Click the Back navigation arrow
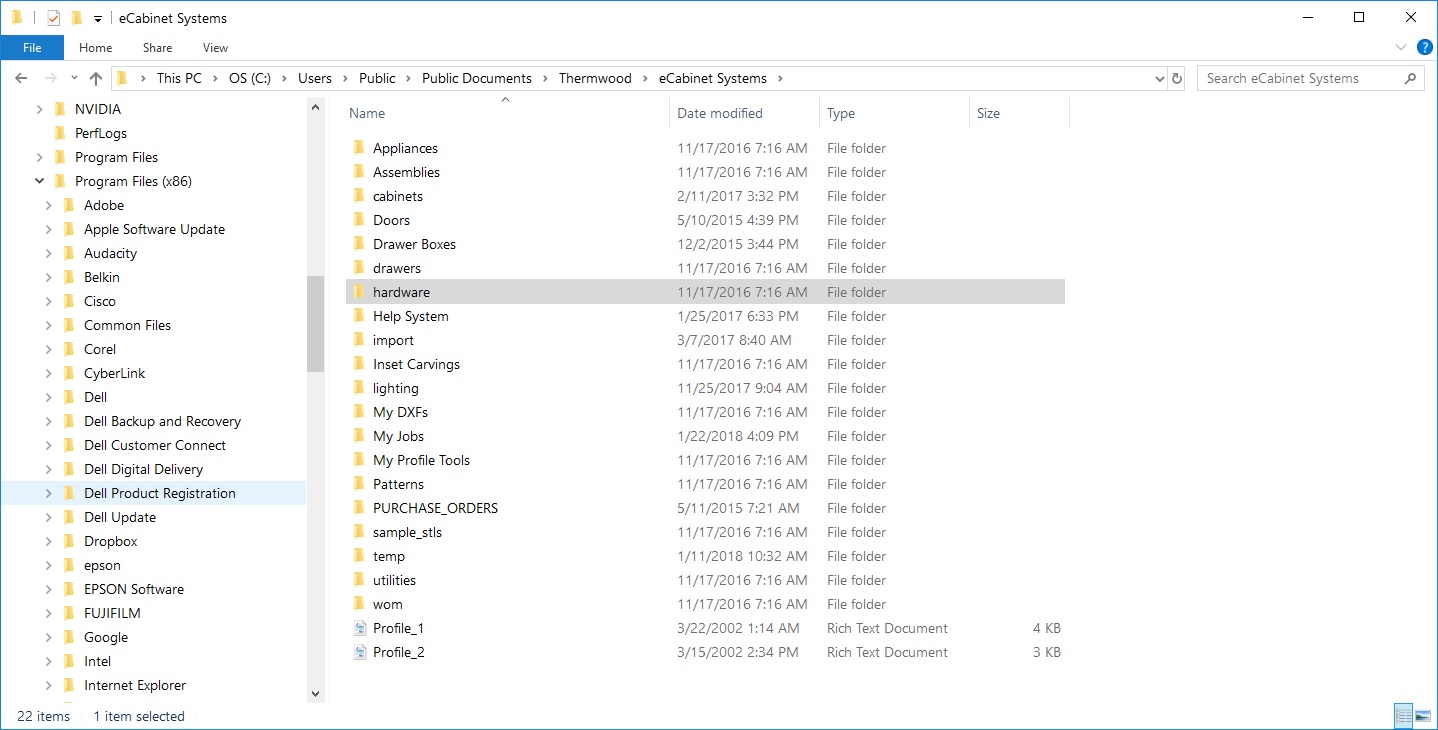 (21, 78)
